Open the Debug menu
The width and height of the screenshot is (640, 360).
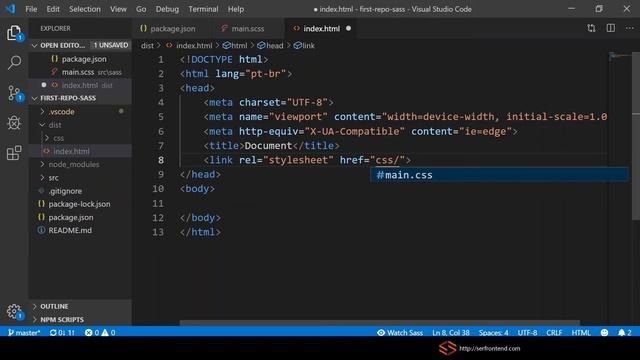167,9
